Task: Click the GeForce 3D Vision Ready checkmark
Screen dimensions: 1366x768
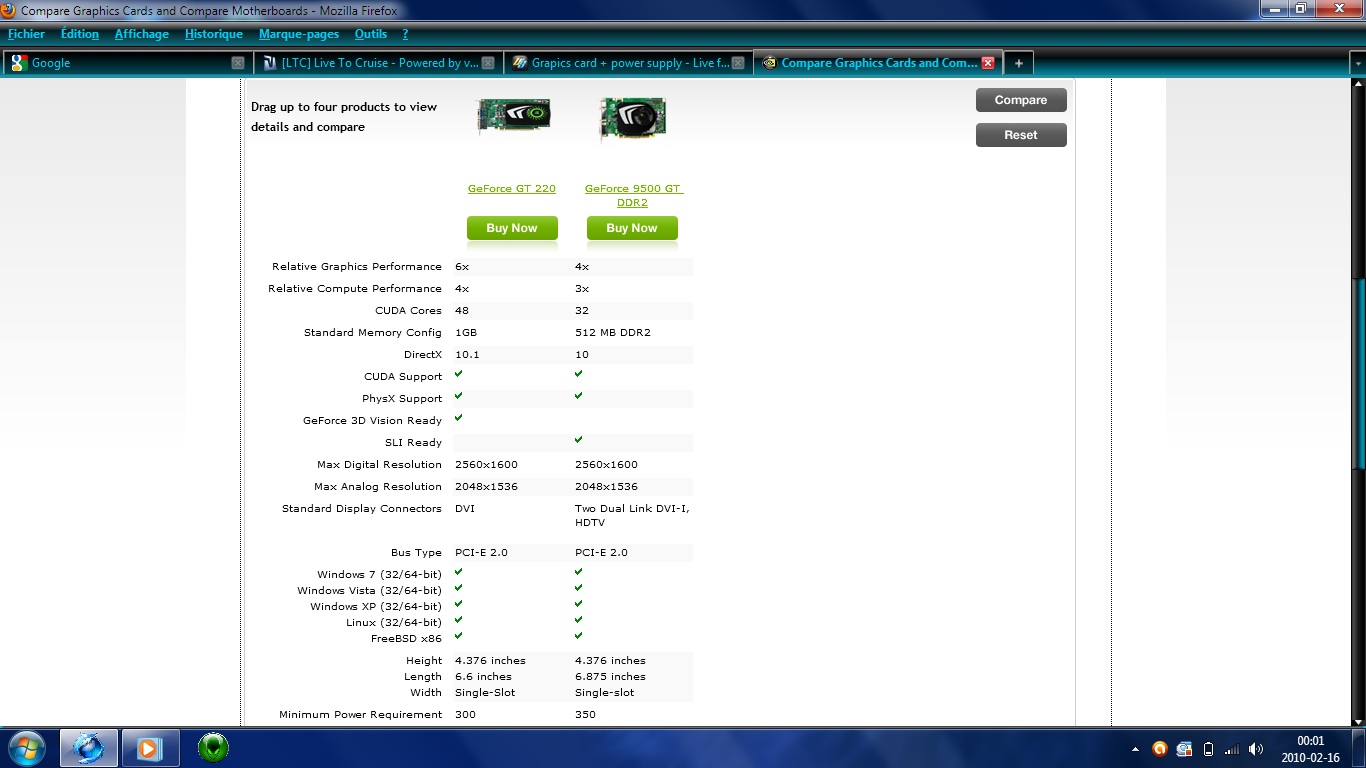Action: coord(459,418)
